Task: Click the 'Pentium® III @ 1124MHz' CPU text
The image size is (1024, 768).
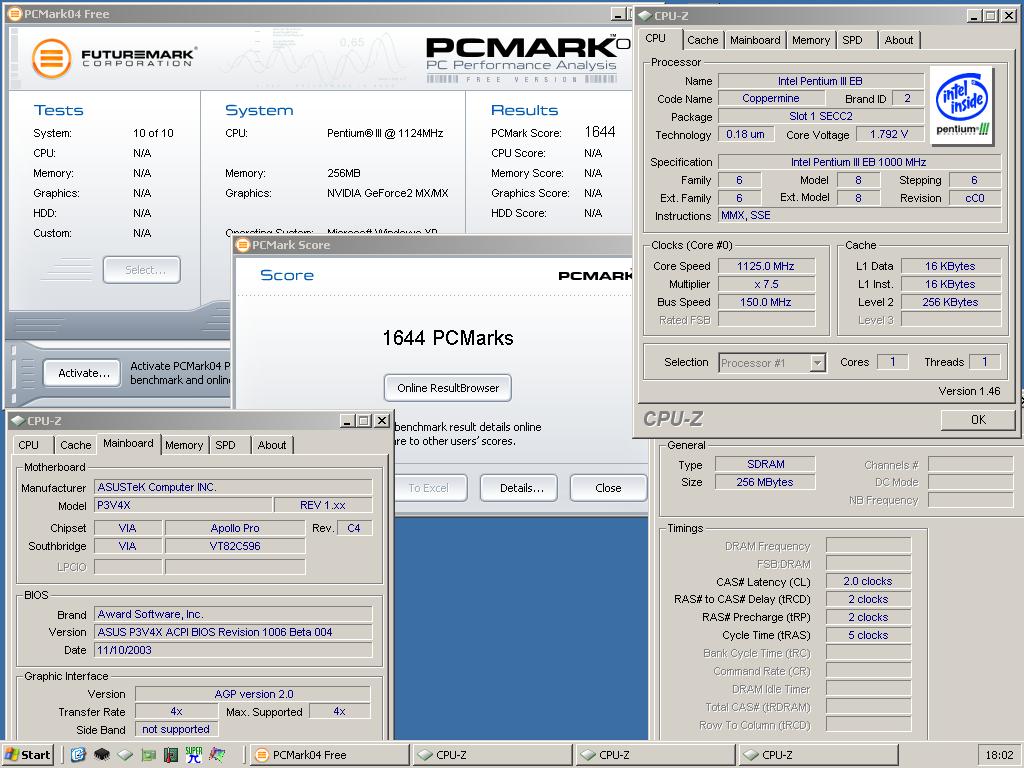Action: (x=385, y=133)
